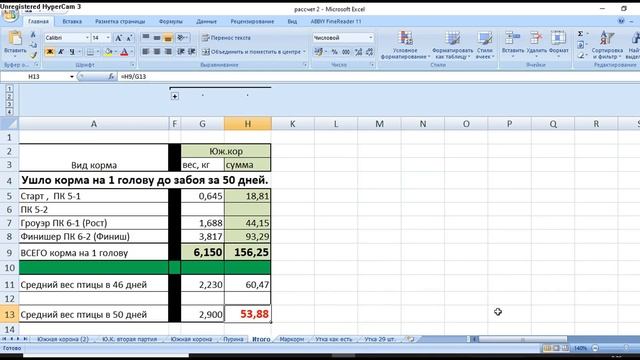640x360 pixels.
Task: Toggle align text left
Action: tap(146, 52)
